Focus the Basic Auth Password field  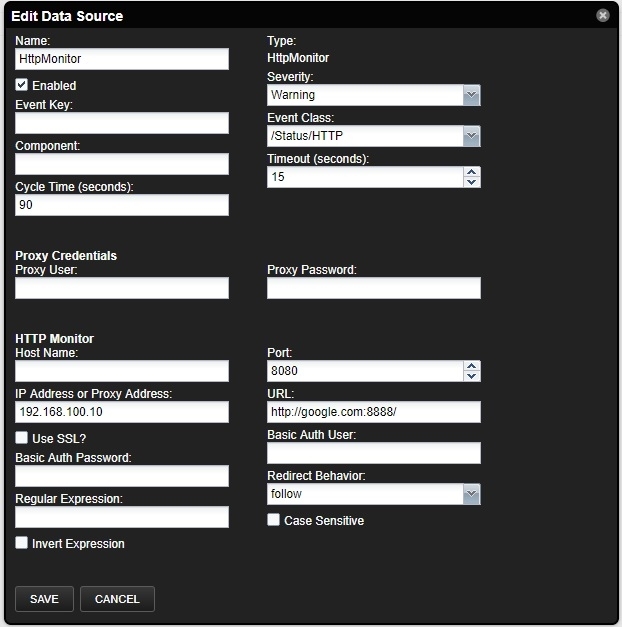(x=122, y=476)
